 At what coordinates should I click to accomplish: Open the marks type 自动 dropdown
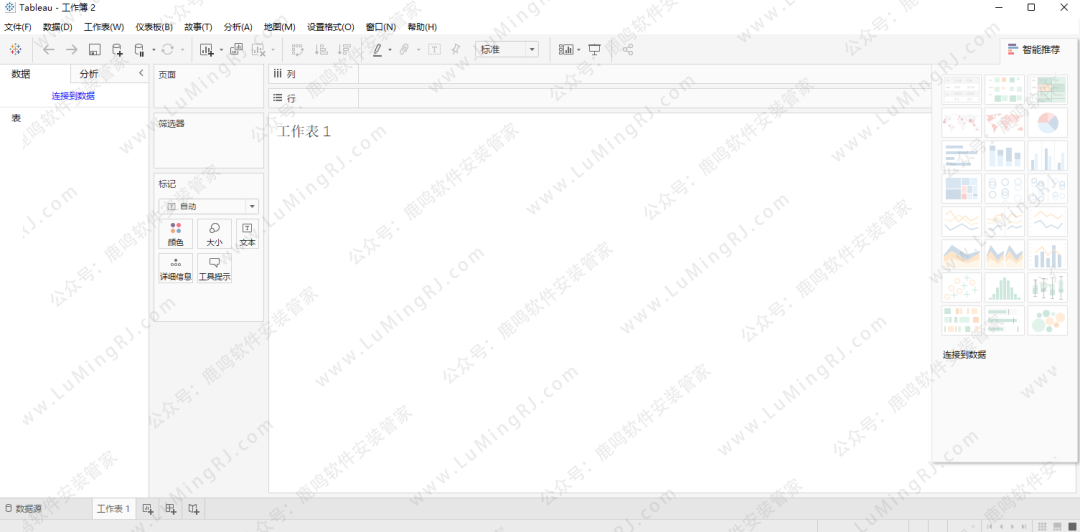click(209, 206)
